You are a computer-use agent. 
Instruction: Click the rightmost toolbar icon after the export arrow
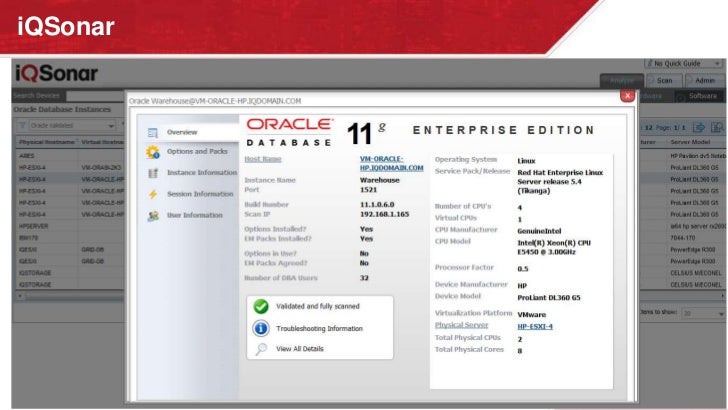coord(718,127)
